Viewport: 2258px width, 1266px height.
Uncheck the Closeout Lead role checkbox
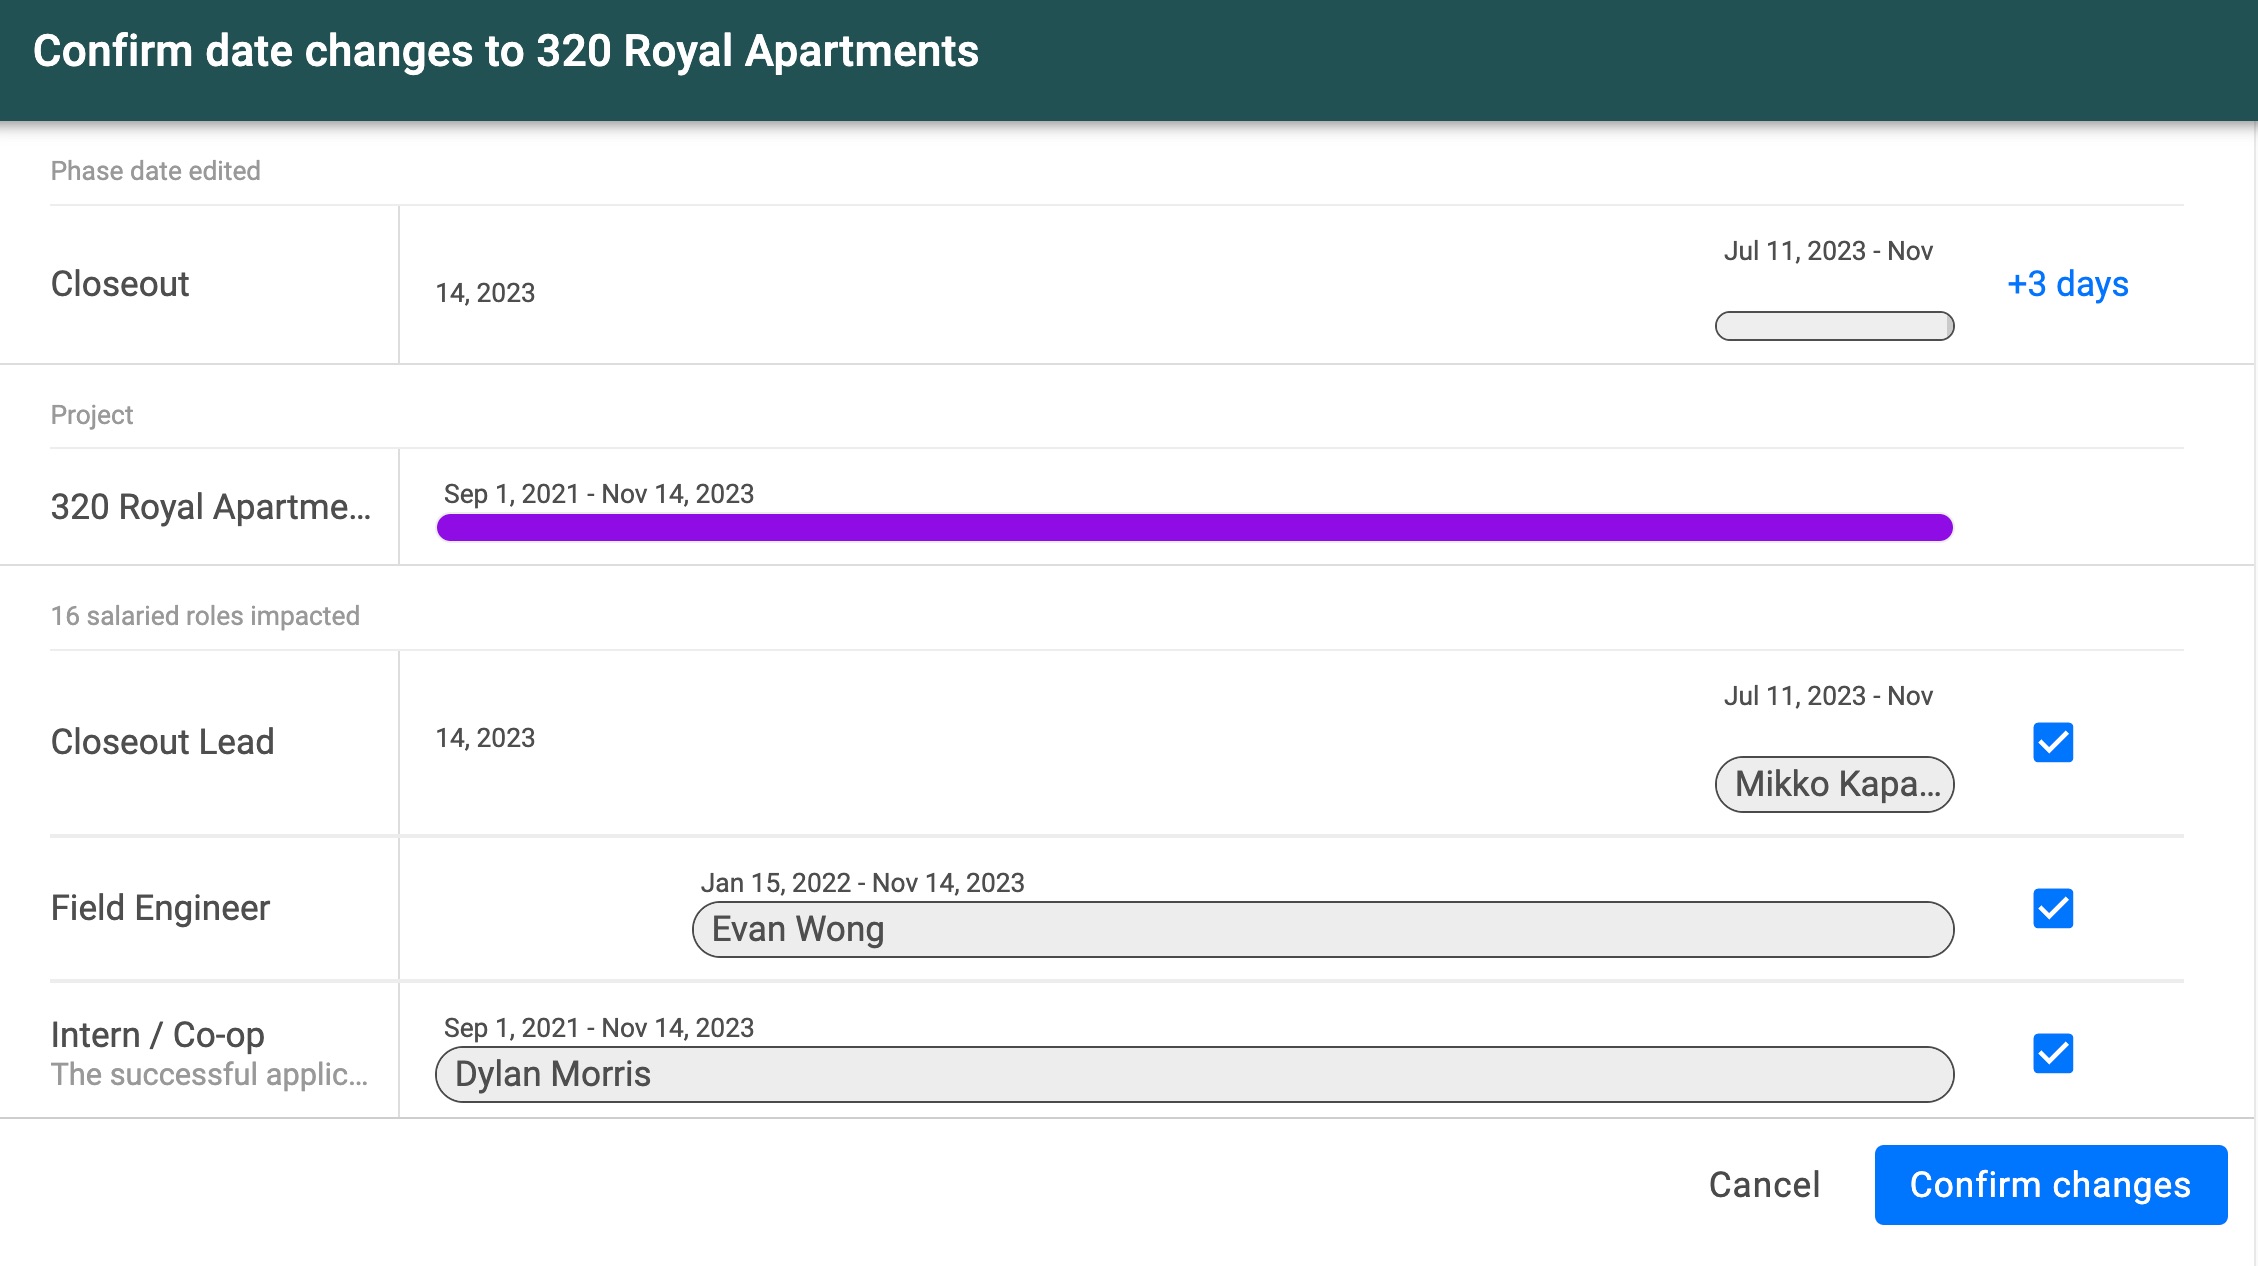click(2053, 742)
